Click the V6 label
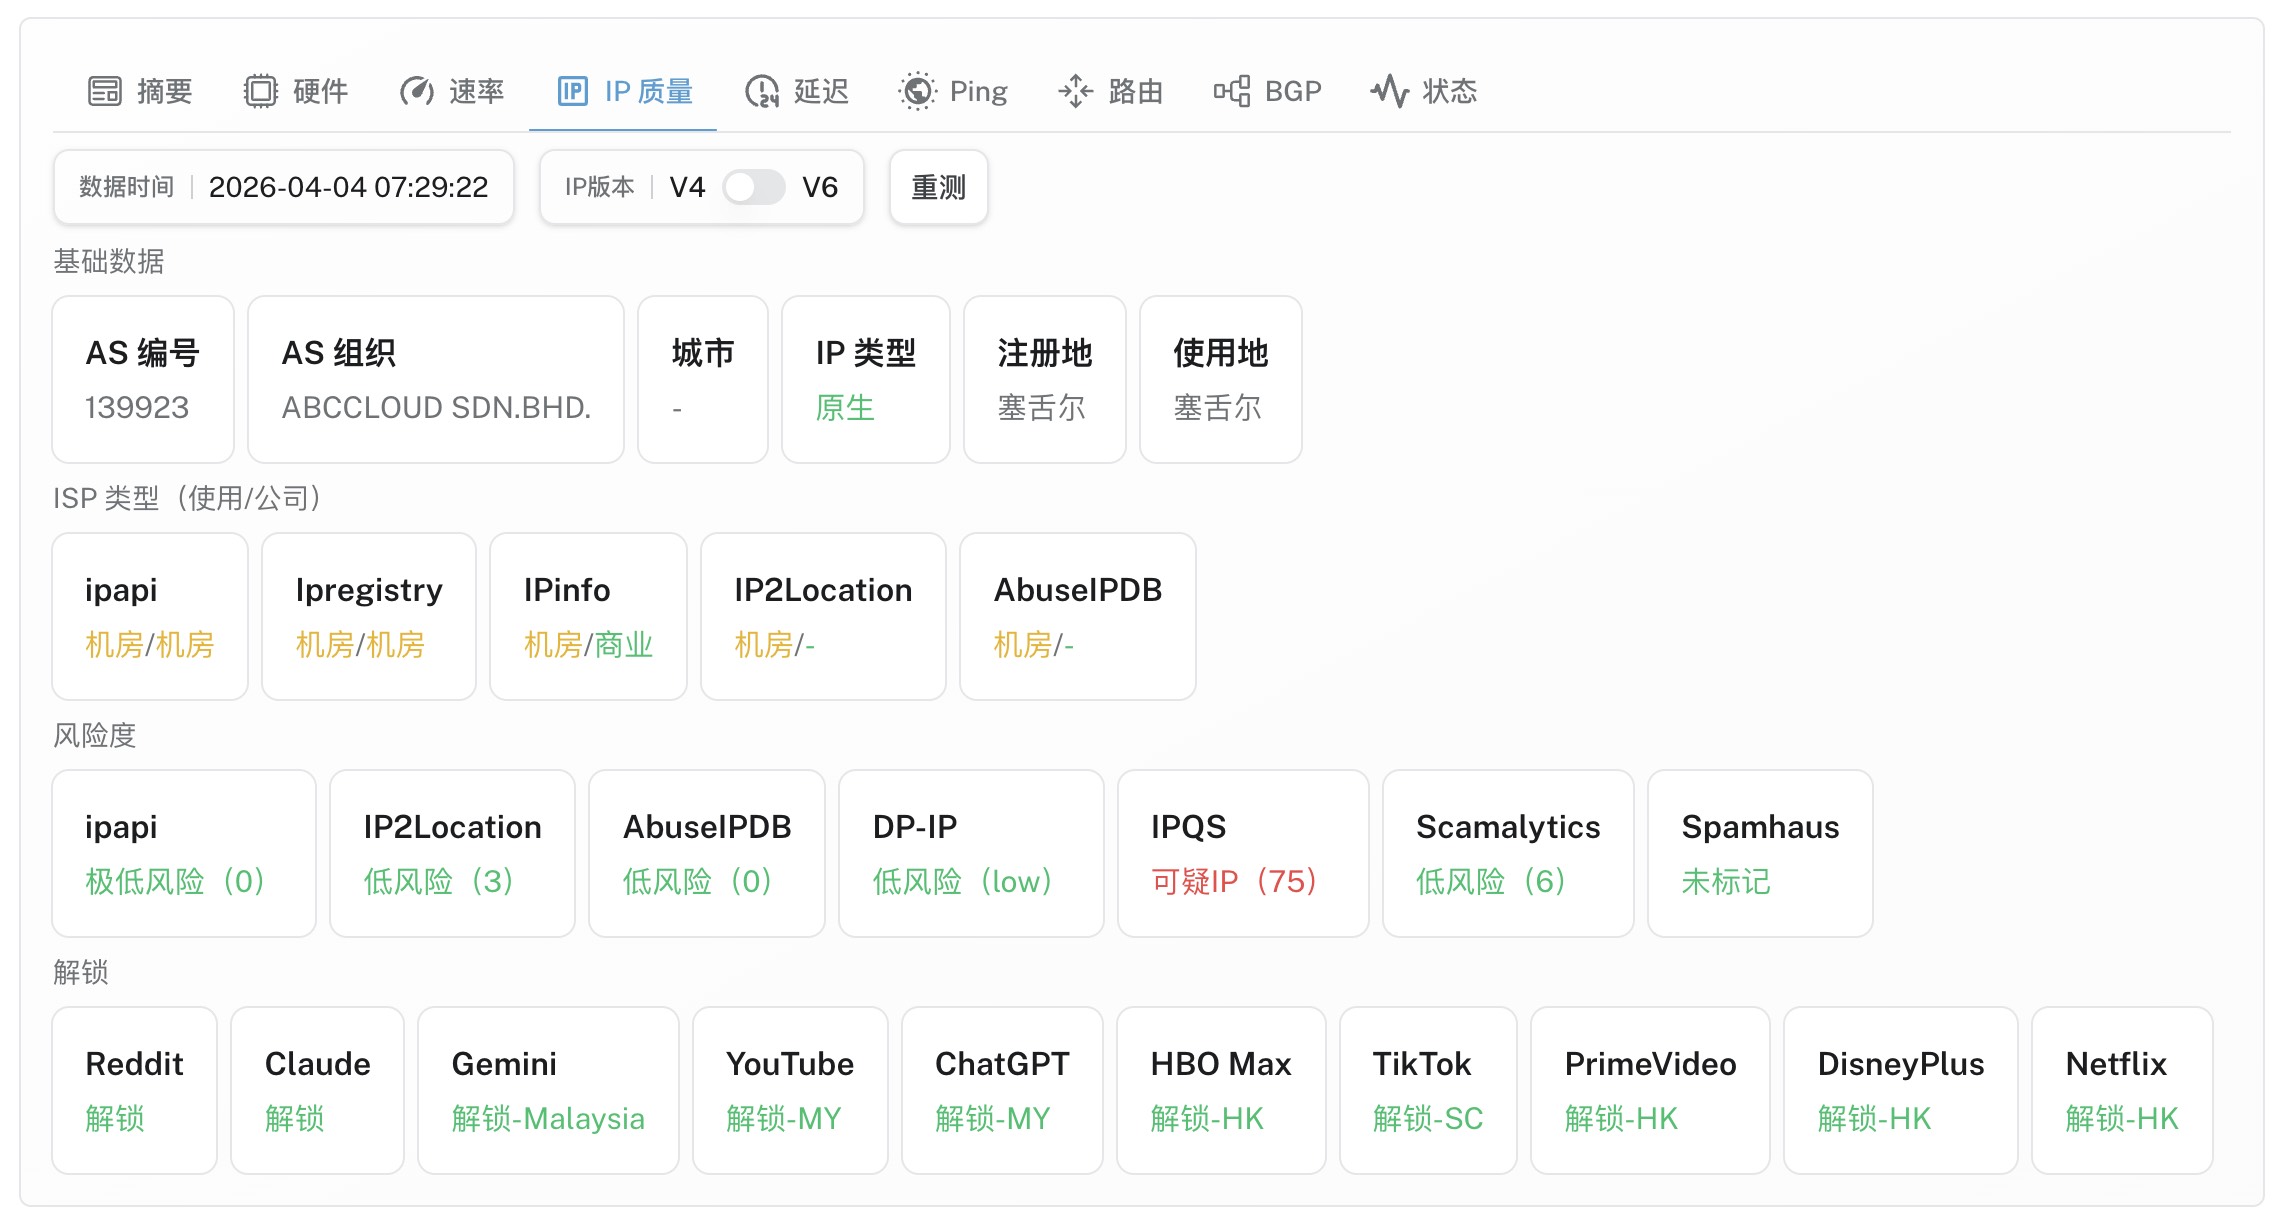 pos(820,187)
